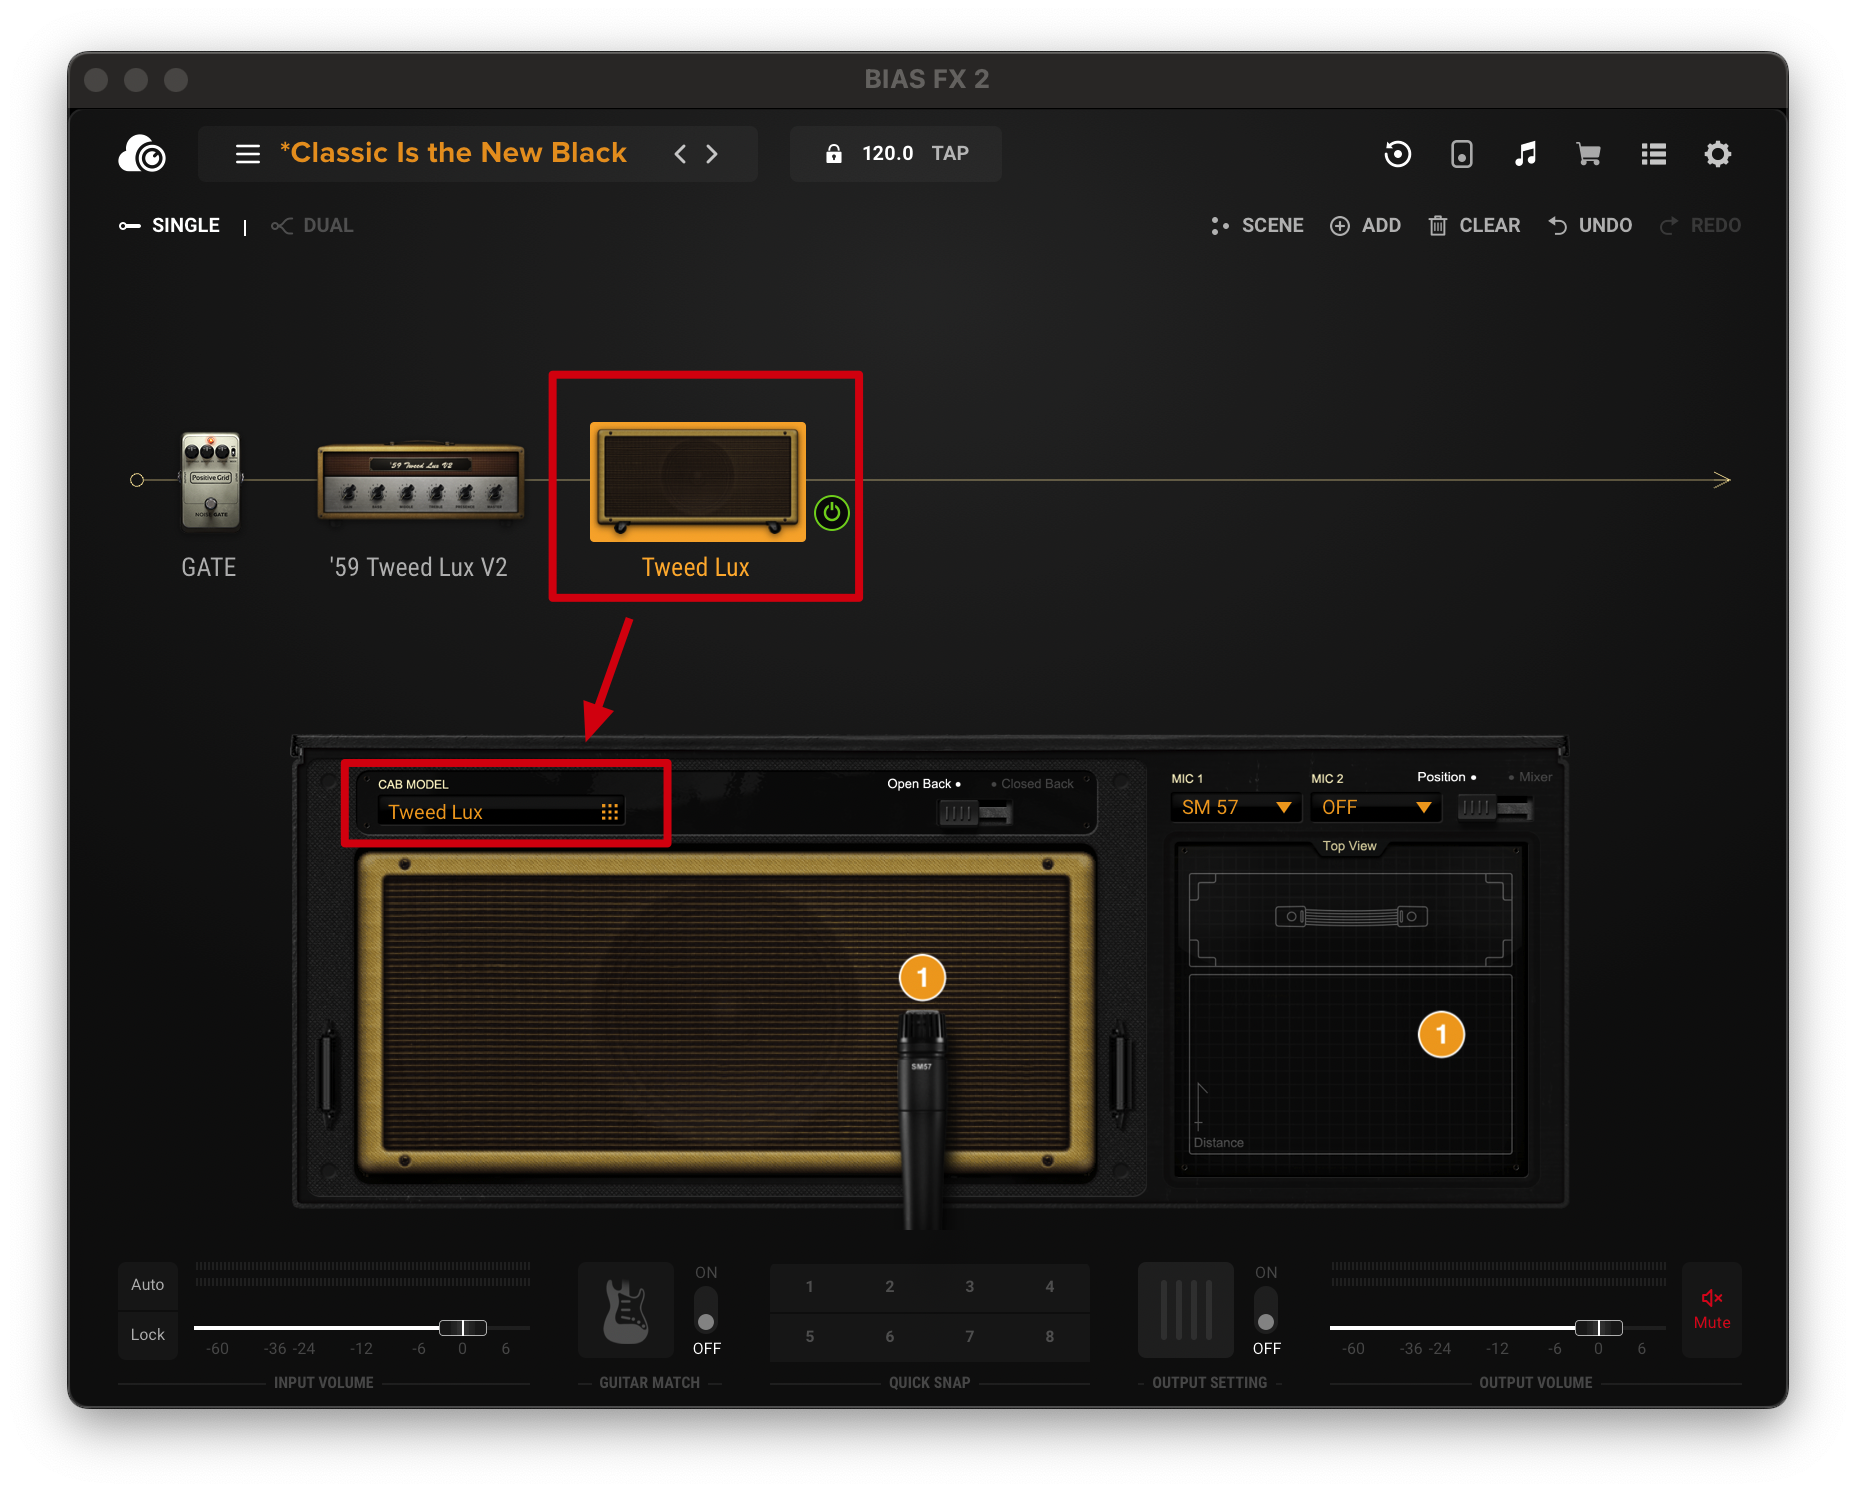1856x1492 pixels.
Task: Click the looper icon in top toolbar
Action: point(1397,154)
